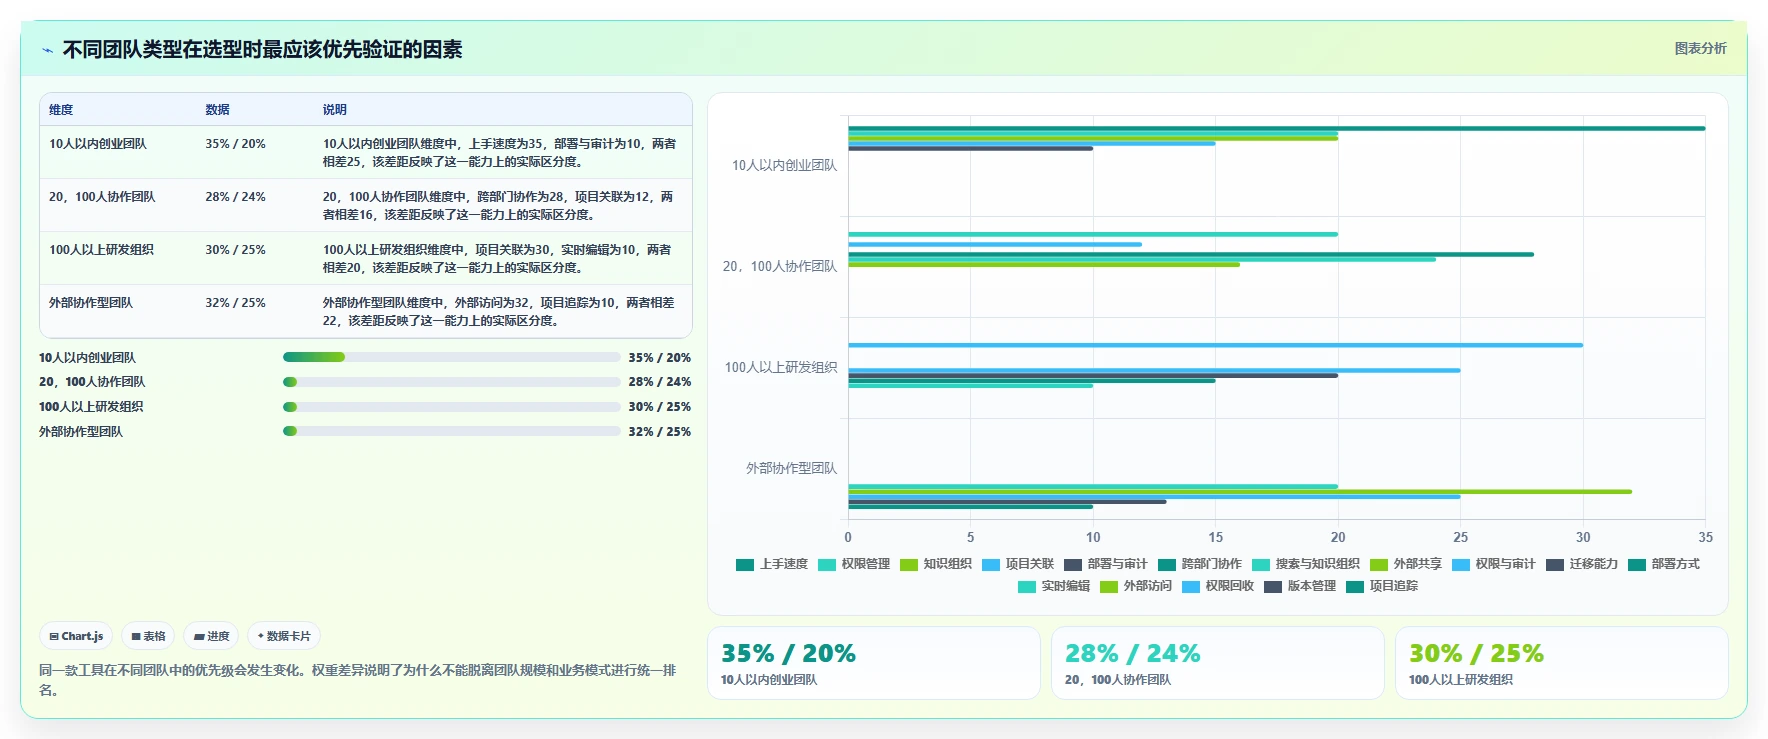Toggle the 实时编辑 legend entry
This screenshot has width=1768, height=739.
click(1054, 586)
